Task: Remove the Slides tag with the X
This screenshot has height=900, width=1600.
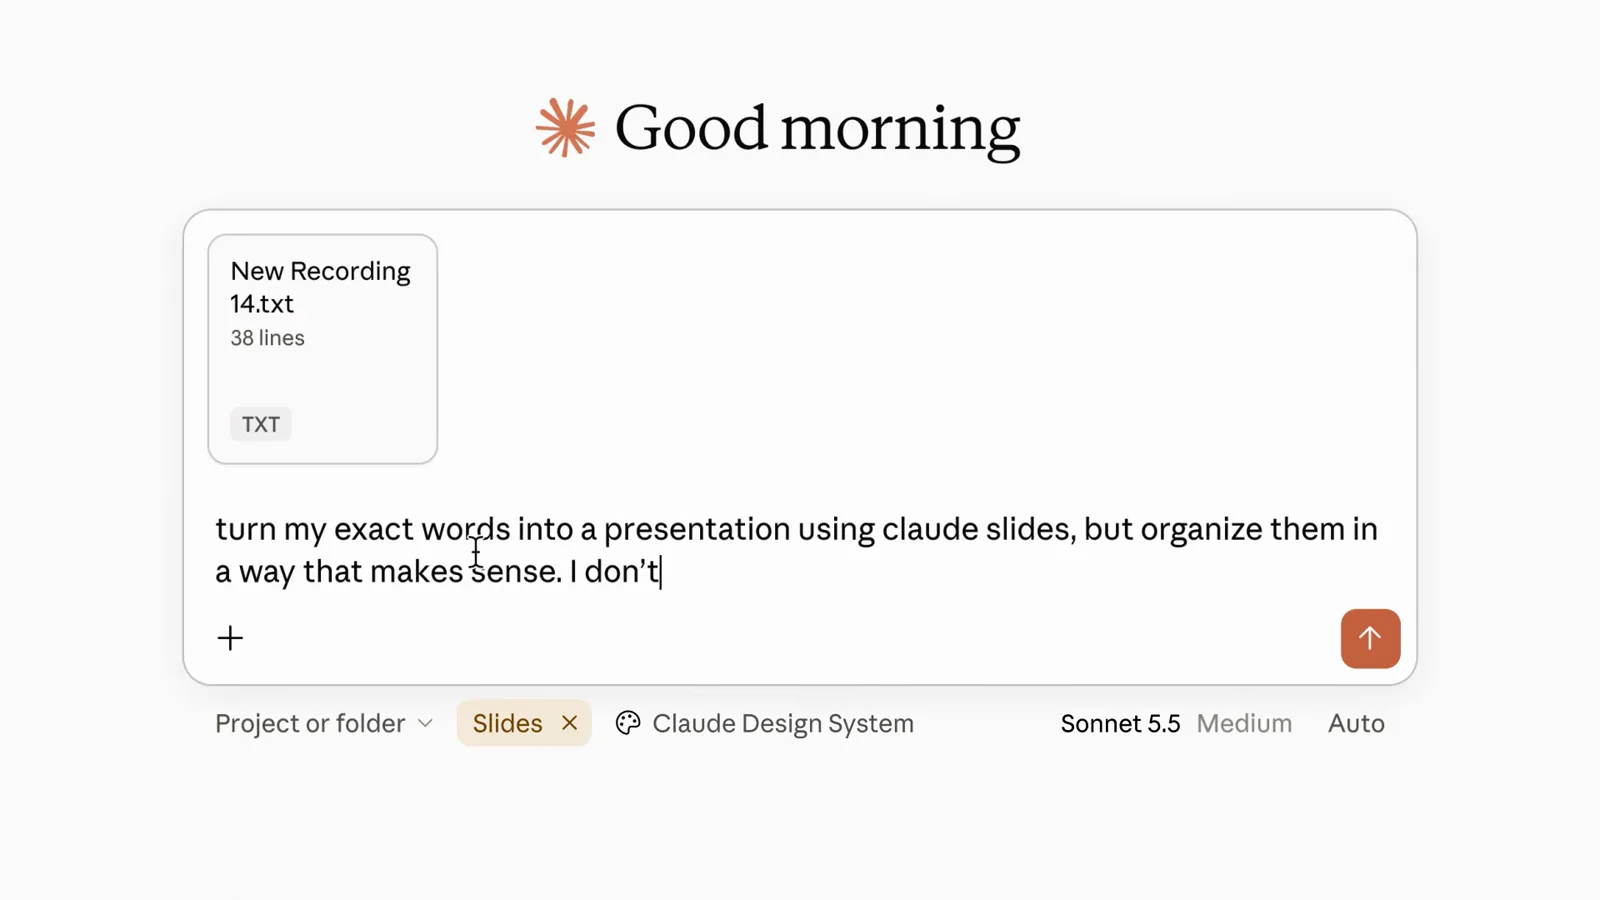Action: 569,723
